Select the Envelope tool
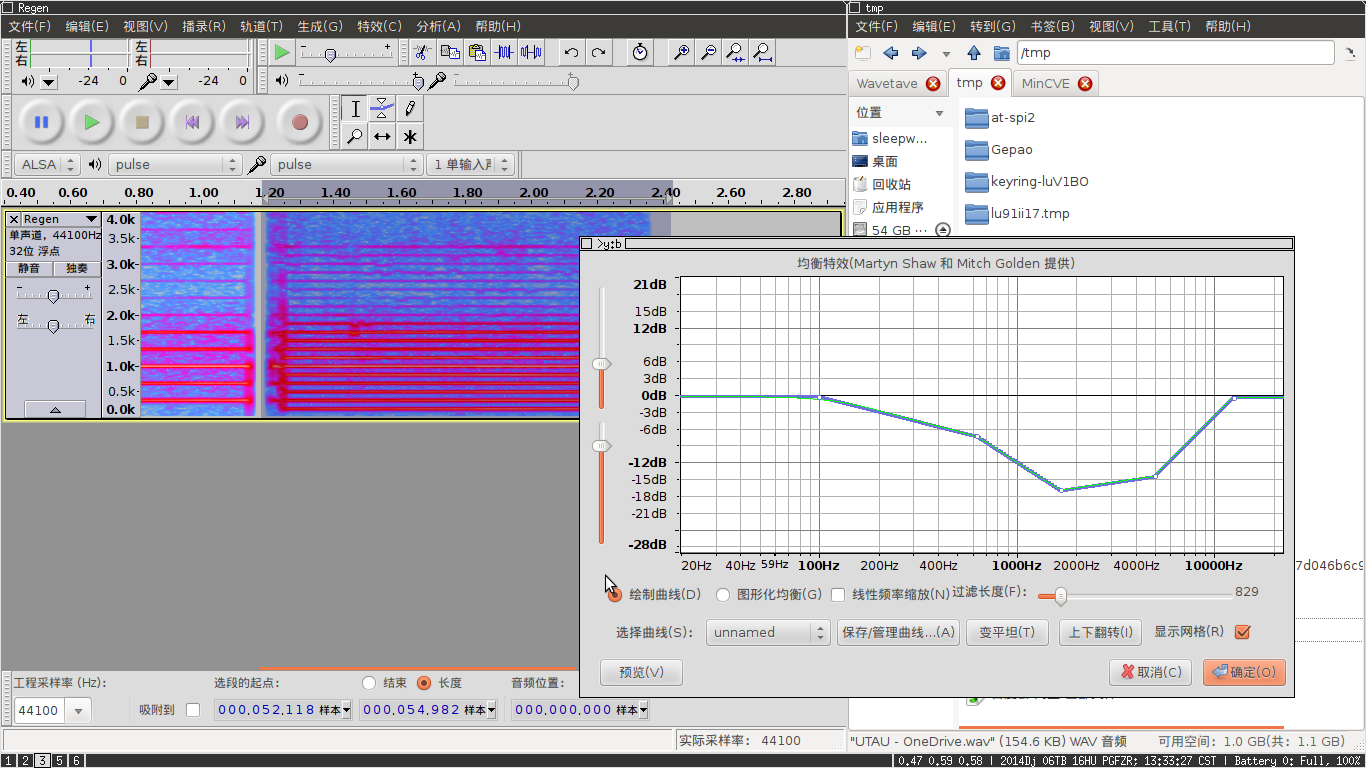Screen dimensions: 1366x768 [x=382, y=109]
